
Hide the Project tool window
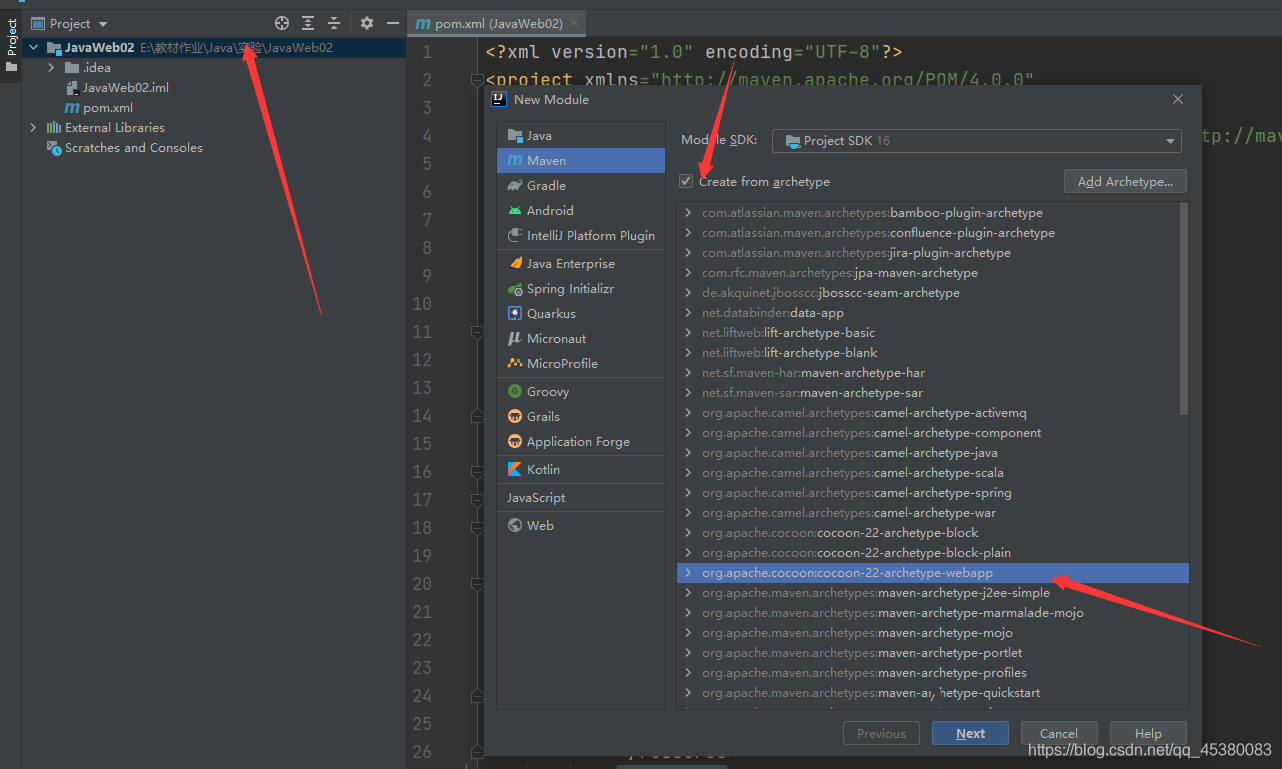point(393,23)
